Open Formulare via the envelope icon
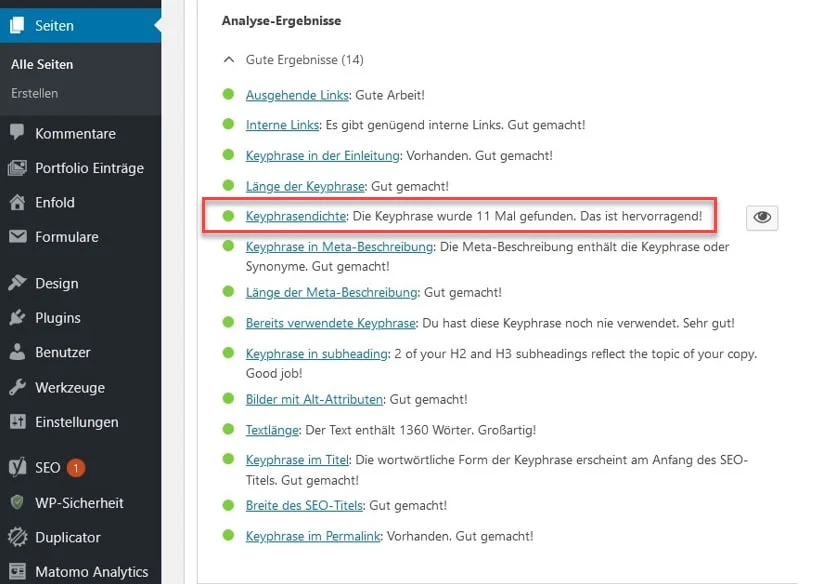 tap(16, 237)
